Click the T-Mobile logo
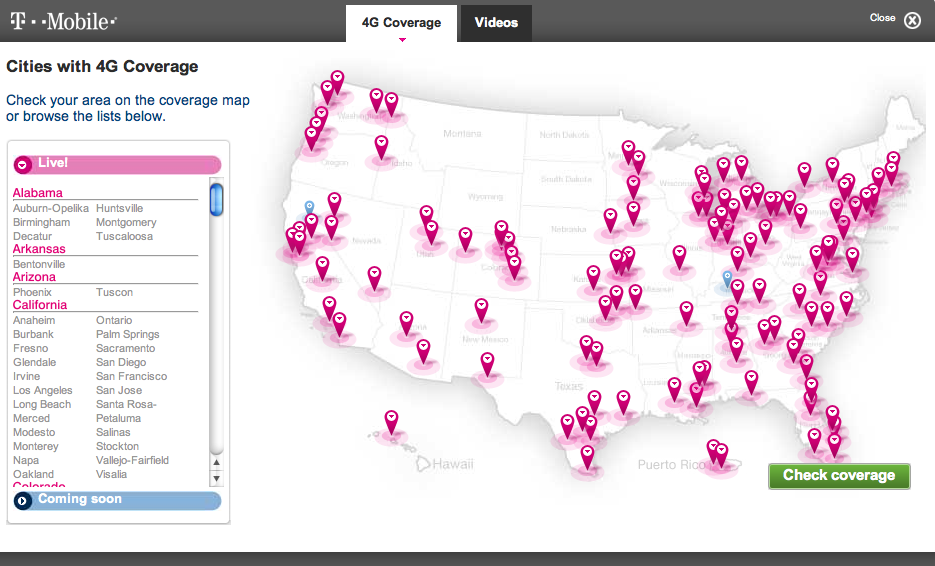 (63, 20)
